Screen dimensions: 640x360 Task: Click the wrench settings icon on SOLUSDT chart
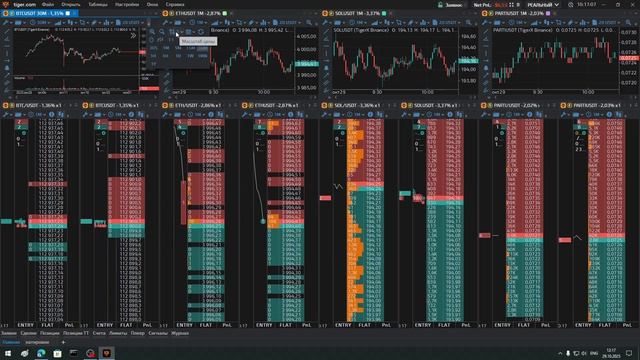(x=325, y=22)
